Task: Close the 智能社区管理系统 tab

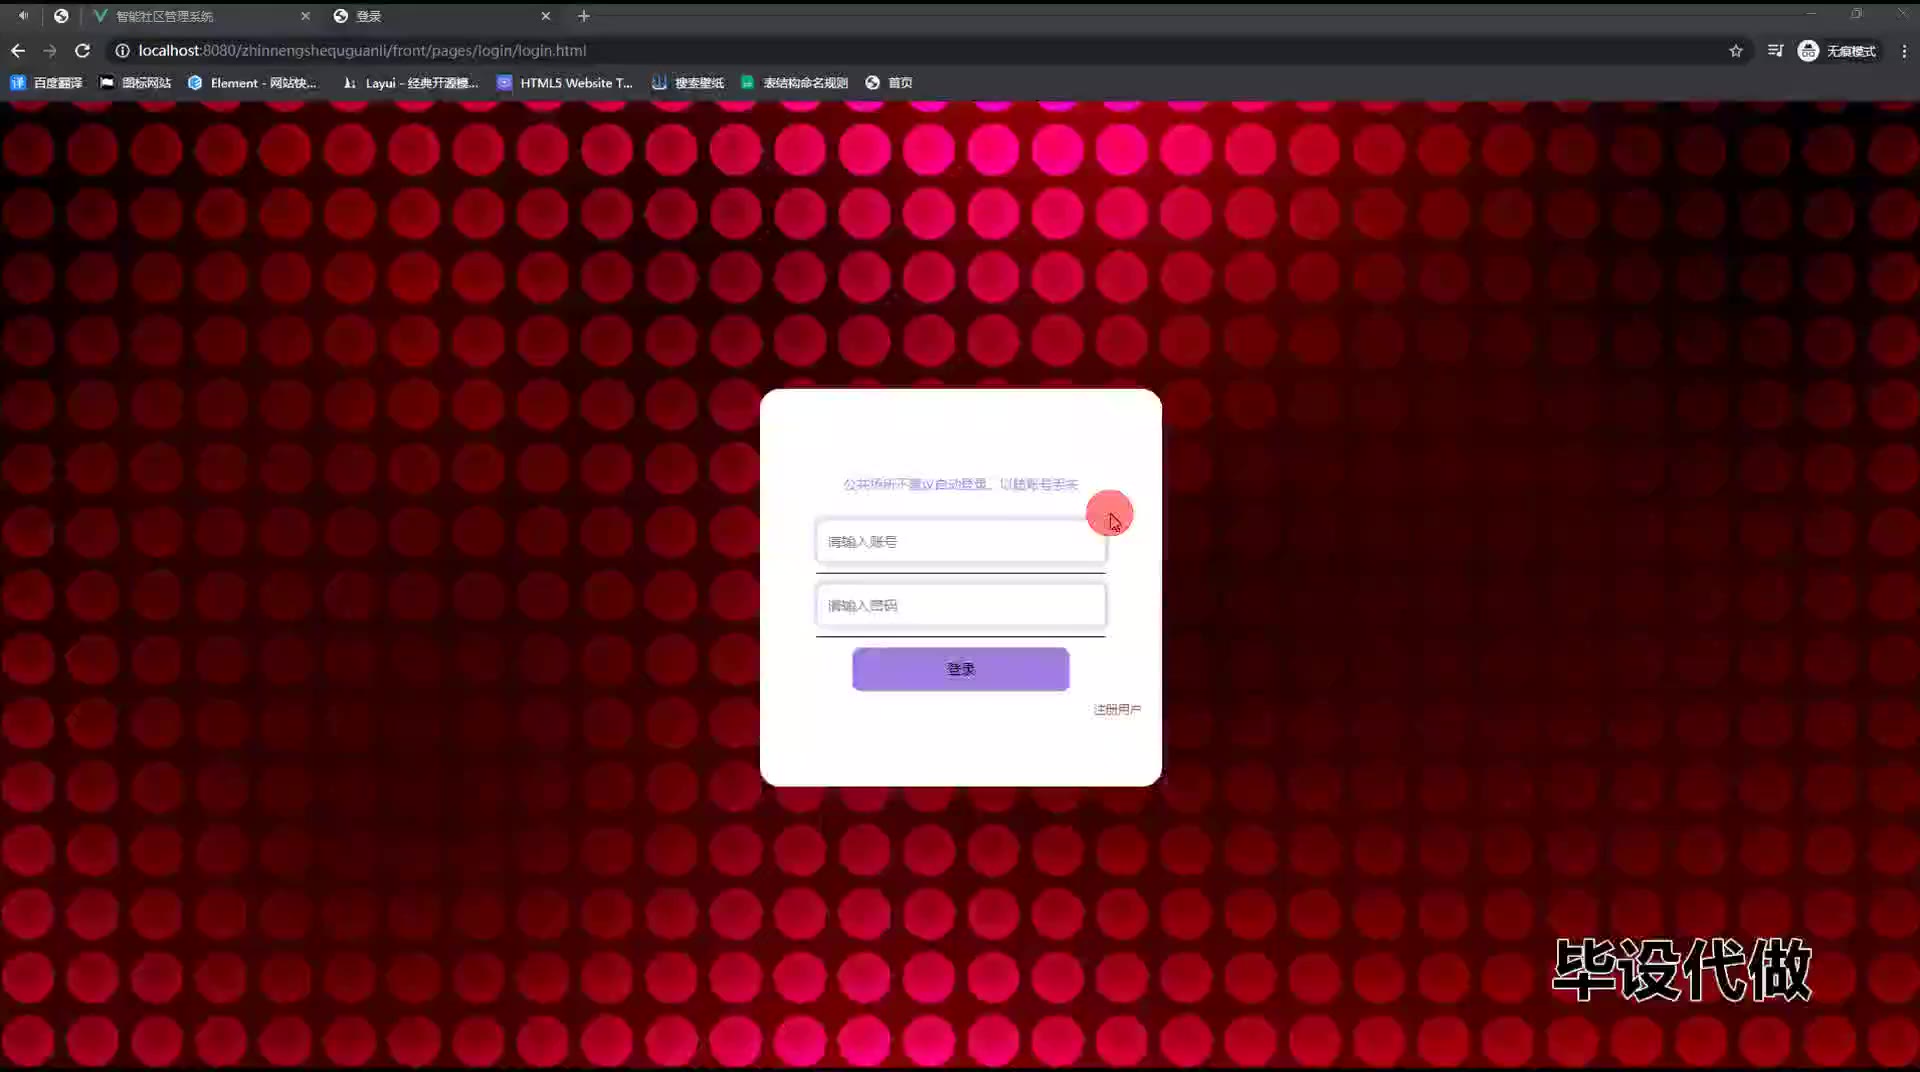Action: pos(306,16)
